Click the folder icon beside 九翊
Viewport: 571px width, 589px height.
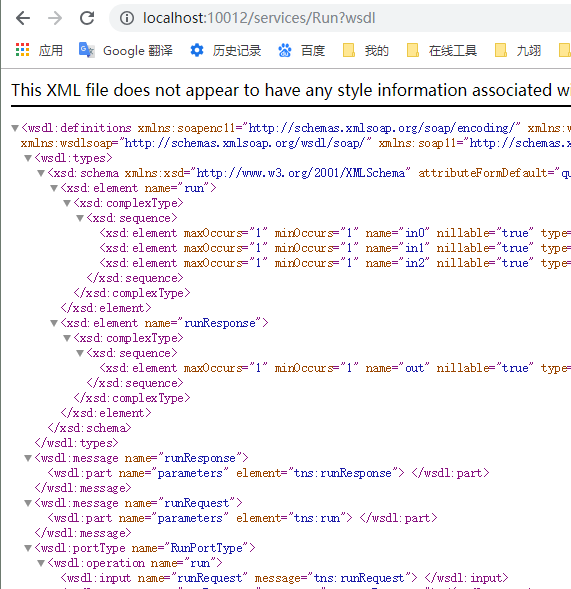click(x=501, y=50)
